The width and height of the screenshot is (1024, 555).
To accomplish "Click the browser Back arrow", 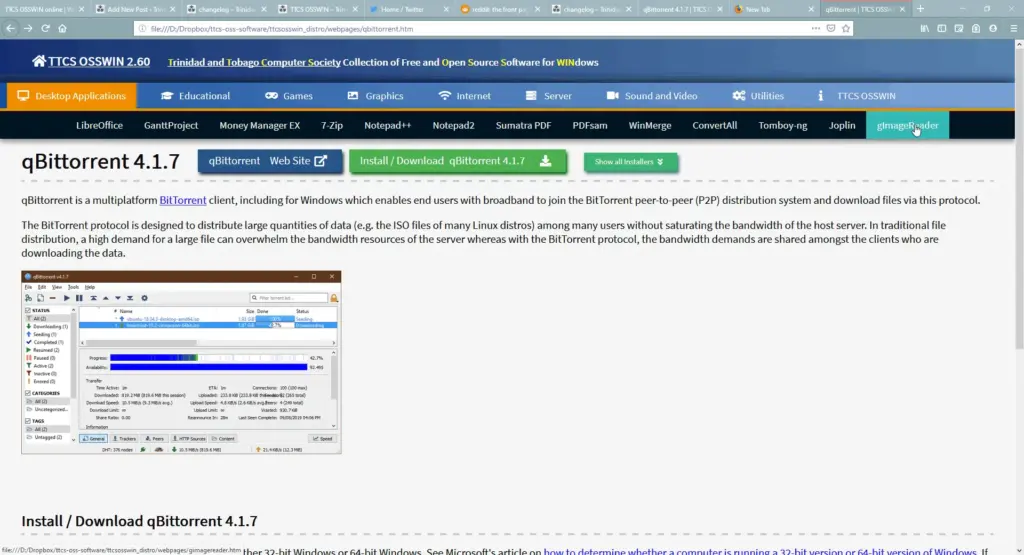I will point(11,28).
